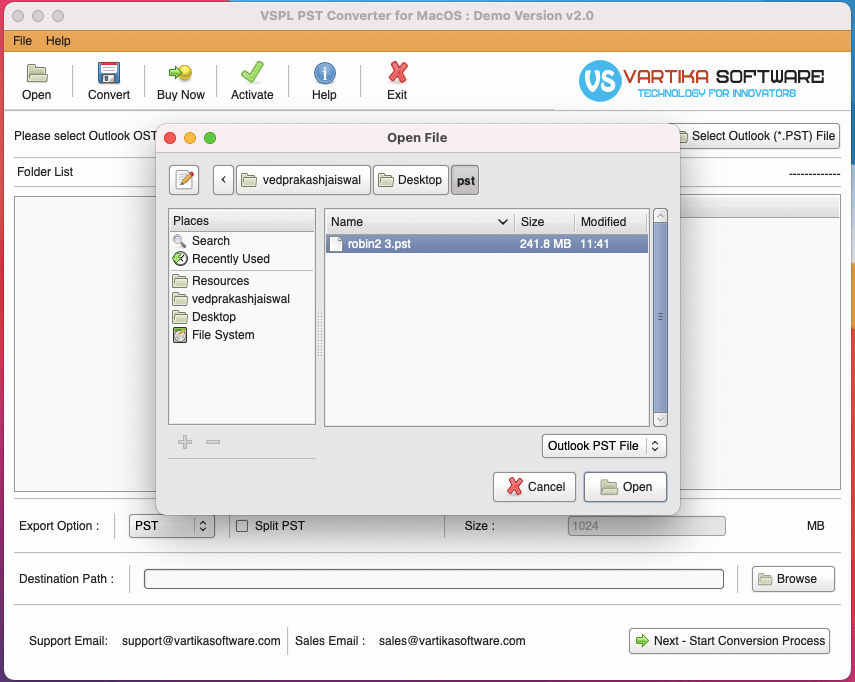Click the Browse button

coord(793,579)
